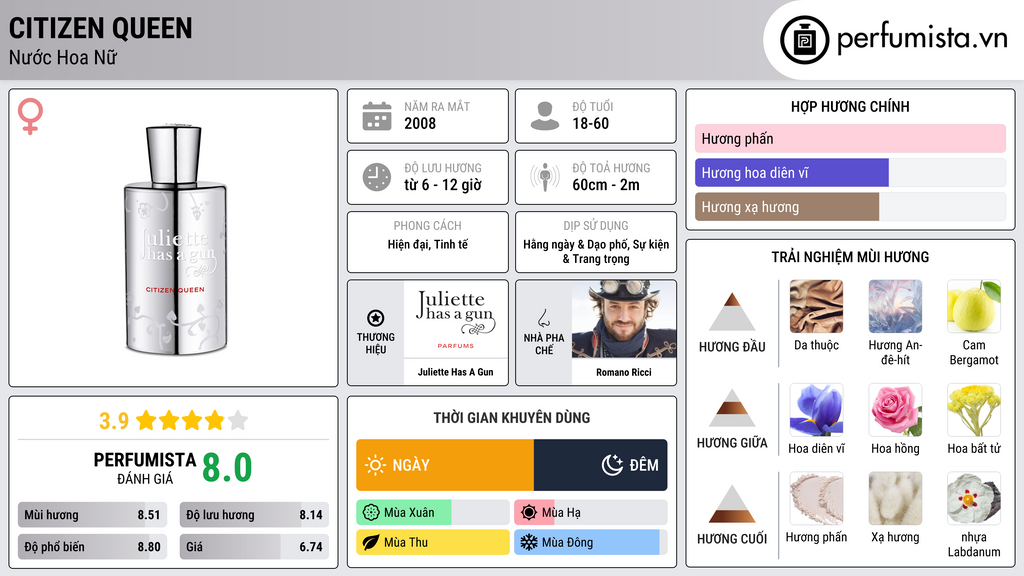1024x576 pixels.
Task: Click the release year 2008 value
Action: click(420, 123)
